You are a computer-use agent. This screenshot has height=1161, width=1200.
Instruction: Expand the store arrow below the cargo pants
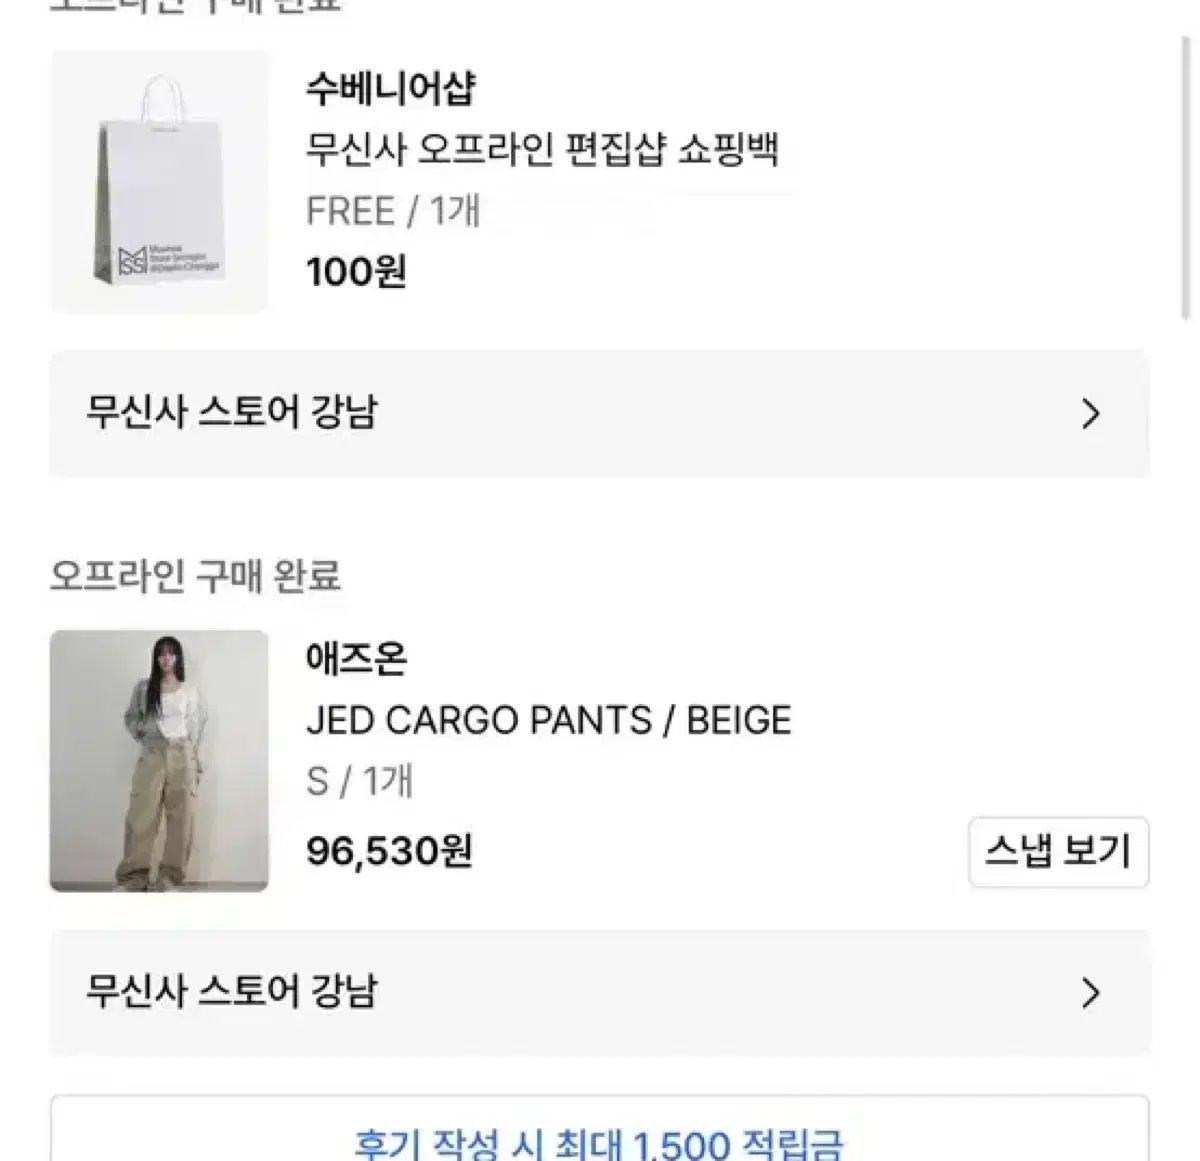1090,993
